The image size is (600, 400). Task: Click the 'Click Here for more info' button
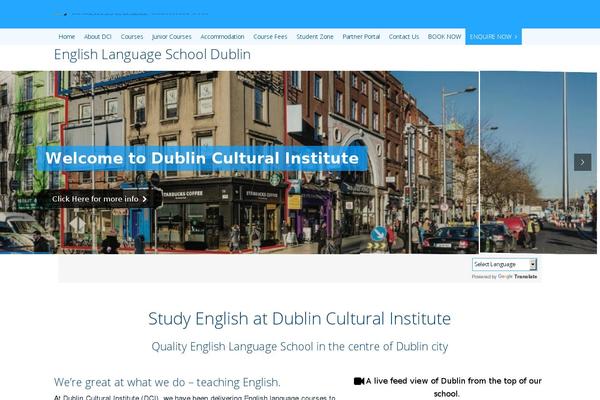click(x=99, y=199)
